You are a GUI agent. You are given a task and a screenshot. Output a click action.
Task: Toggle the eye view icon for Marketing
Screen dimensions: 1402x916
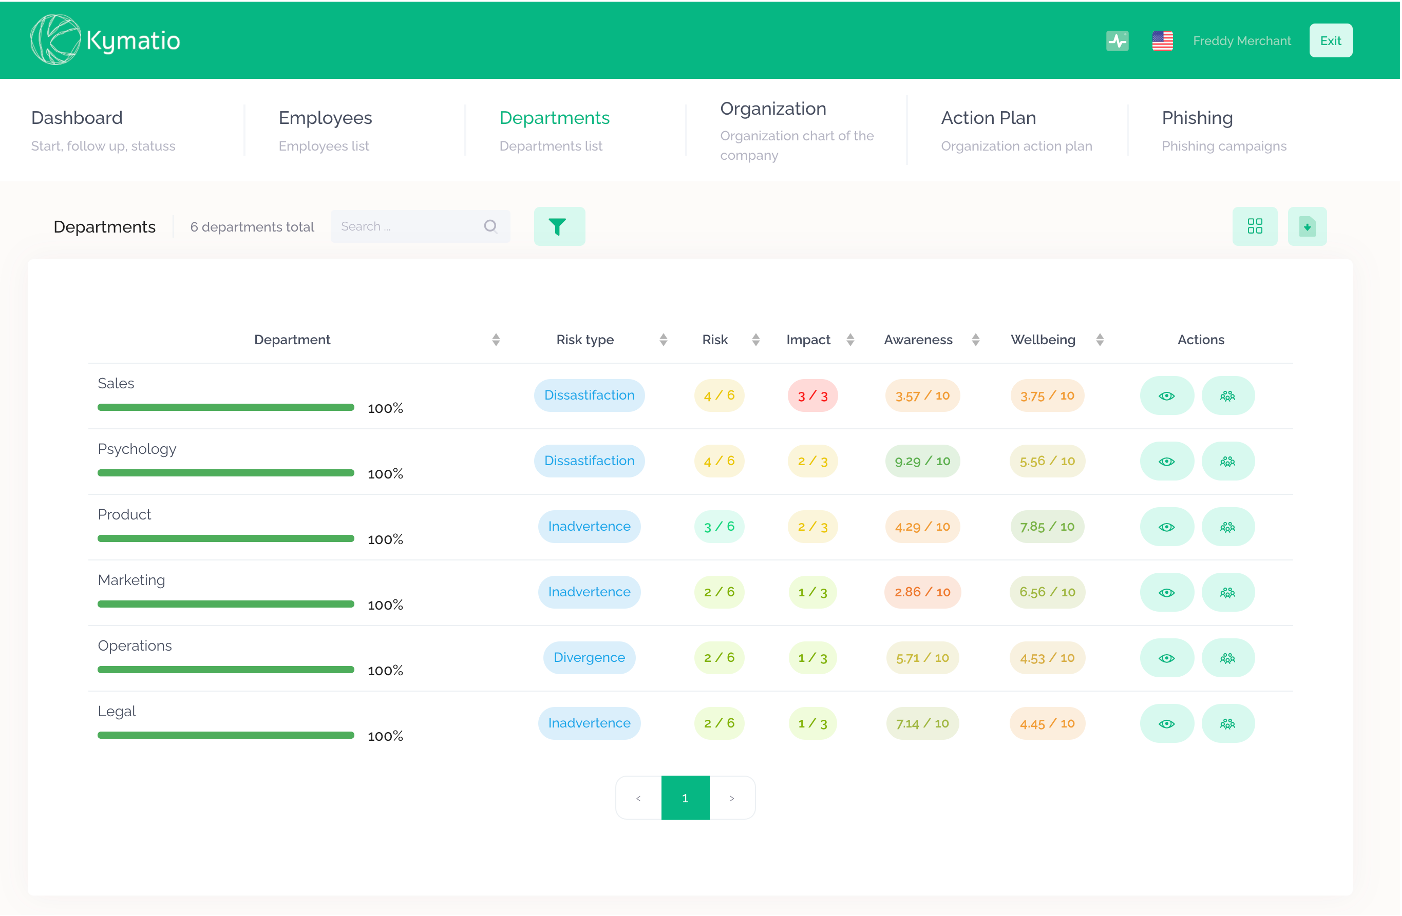[x=1167, y=592]
